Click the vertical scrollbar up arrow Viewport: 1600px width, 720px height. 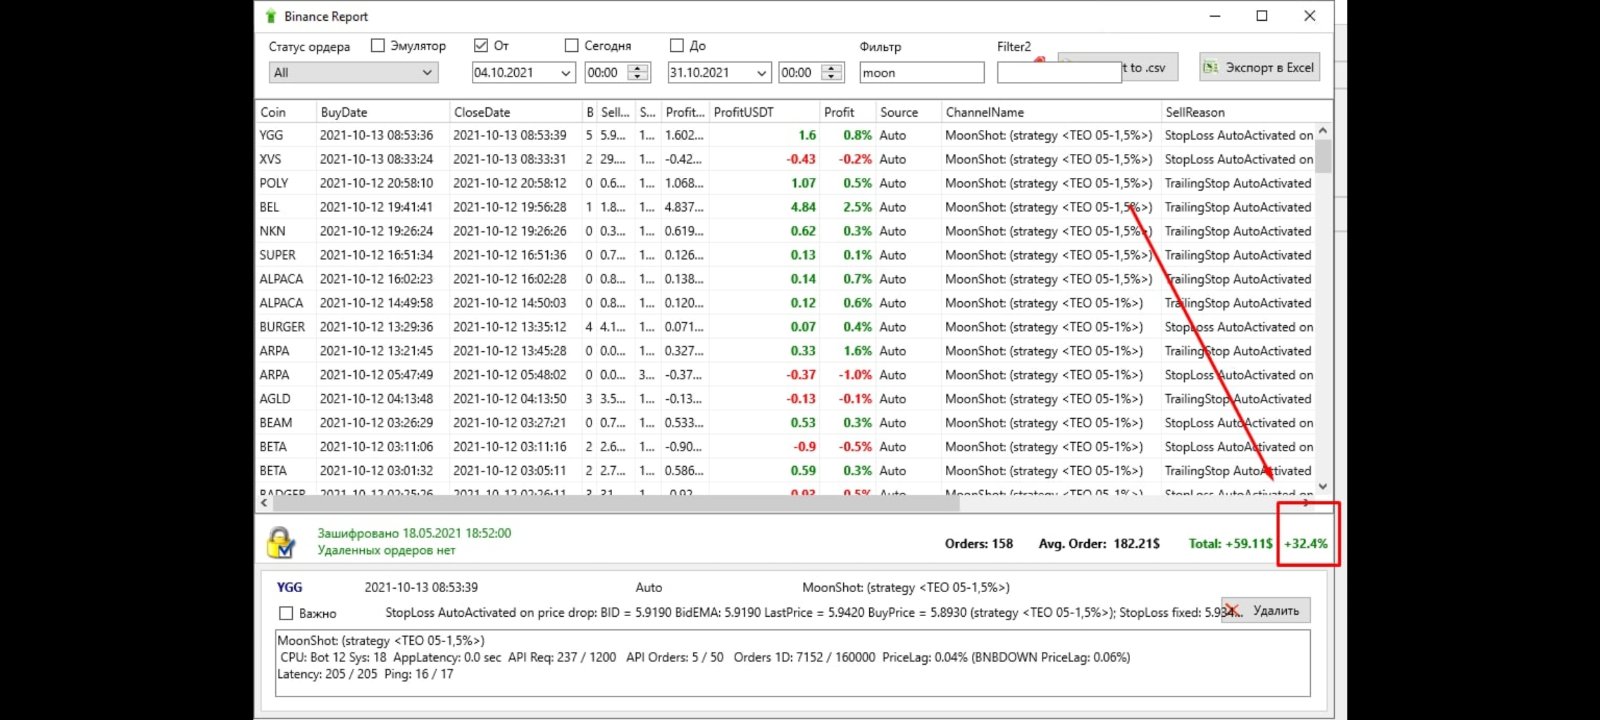(1323, 131)
